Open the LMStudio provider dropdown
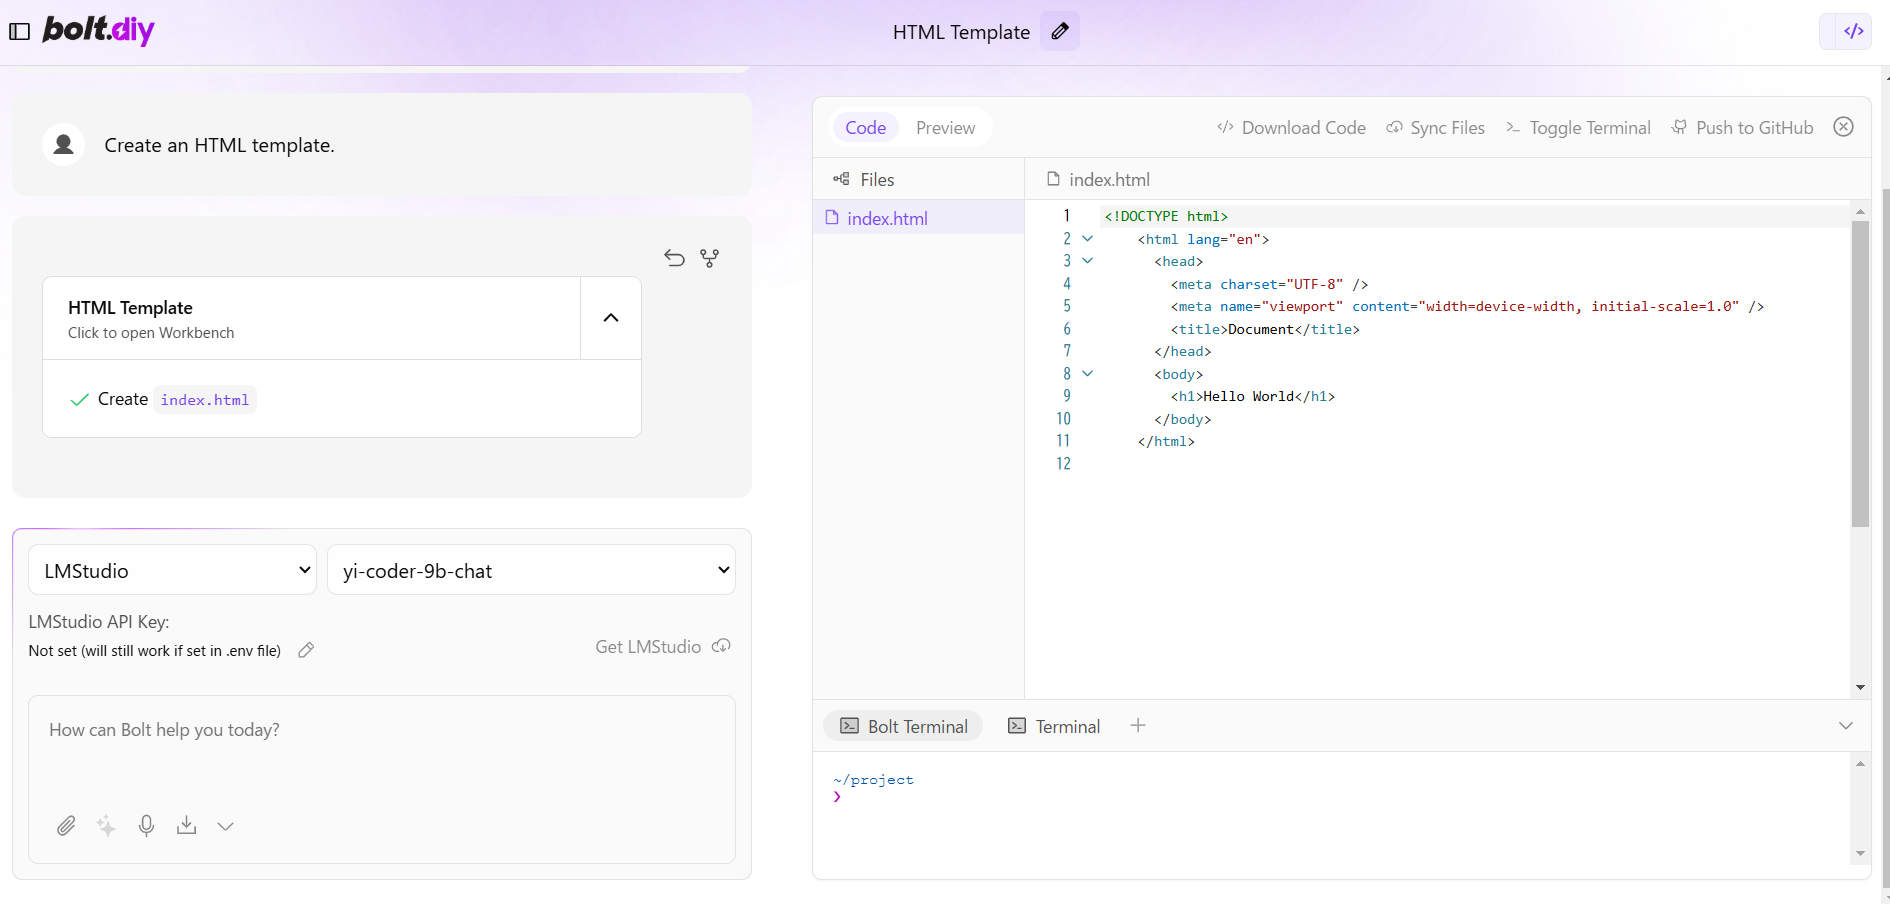1890x904 pixels. [172, 570]
